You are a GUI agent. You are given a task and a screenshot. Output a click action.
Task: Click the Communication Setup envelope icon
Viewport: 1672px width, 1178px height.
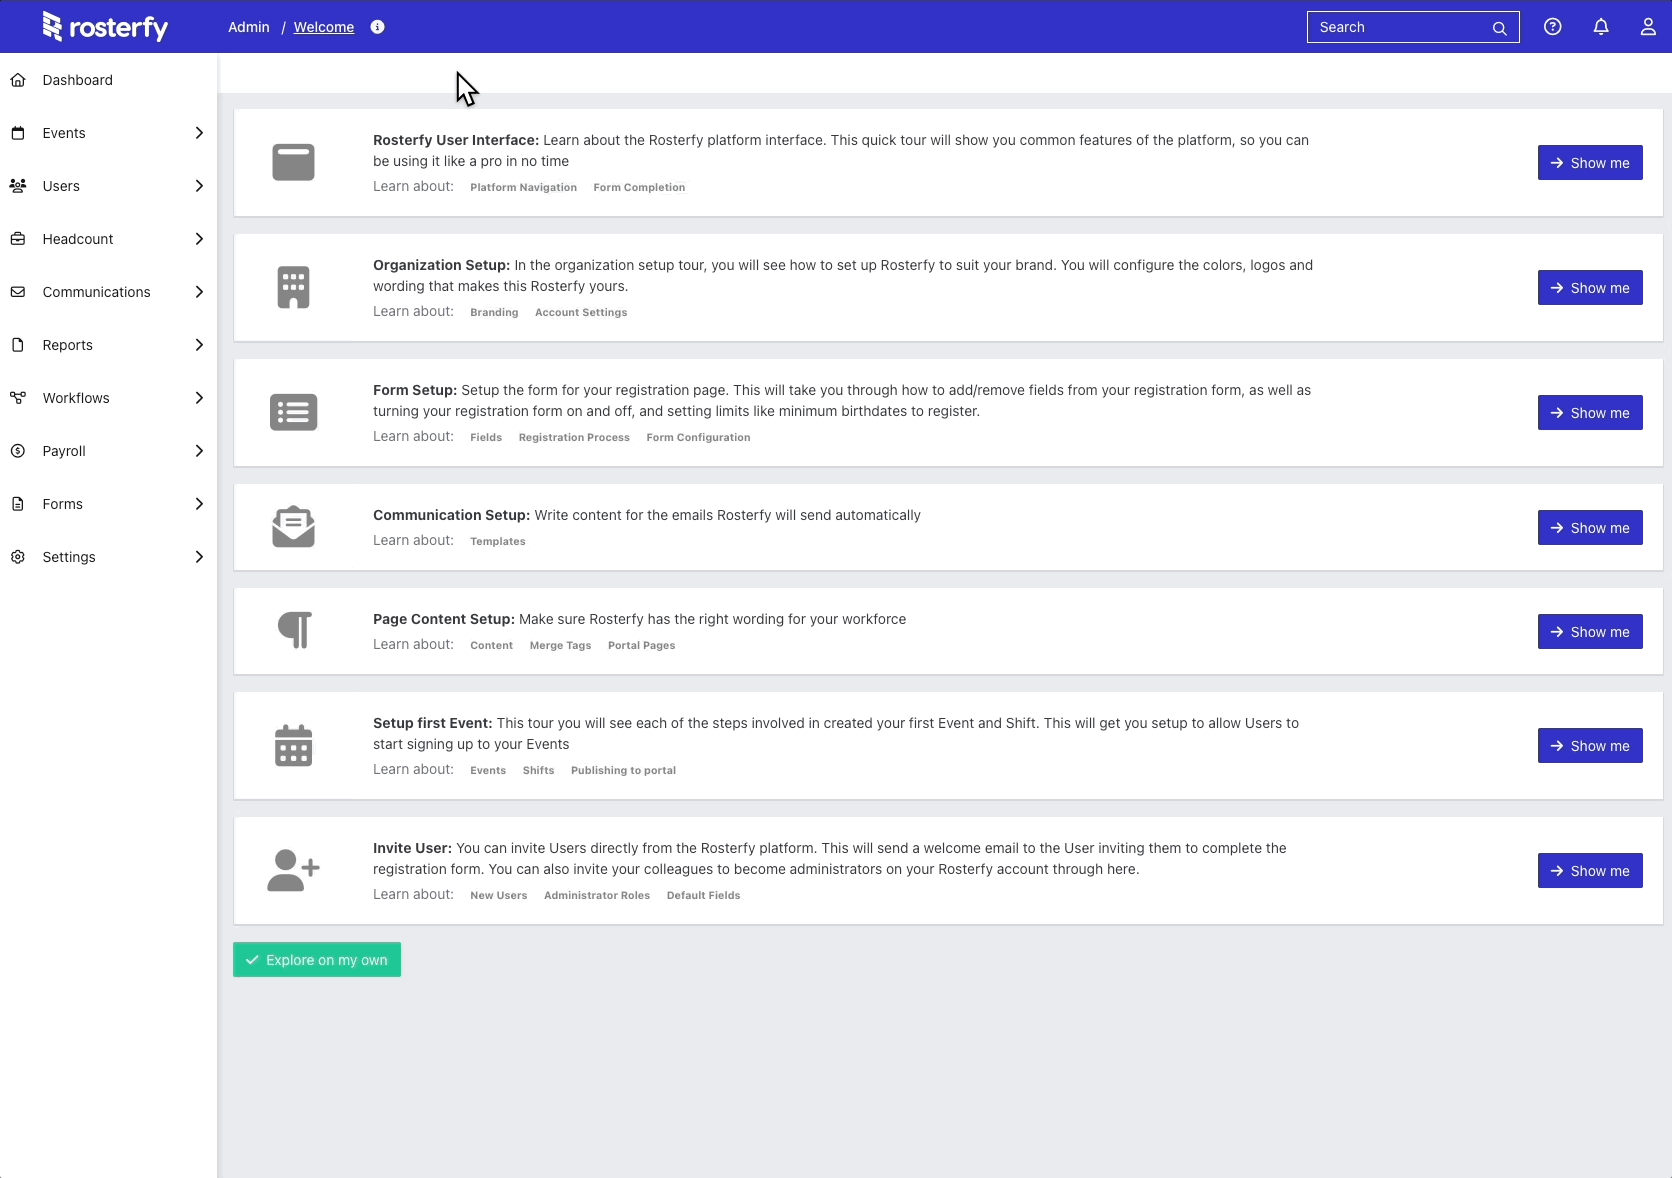coord(293,527)
